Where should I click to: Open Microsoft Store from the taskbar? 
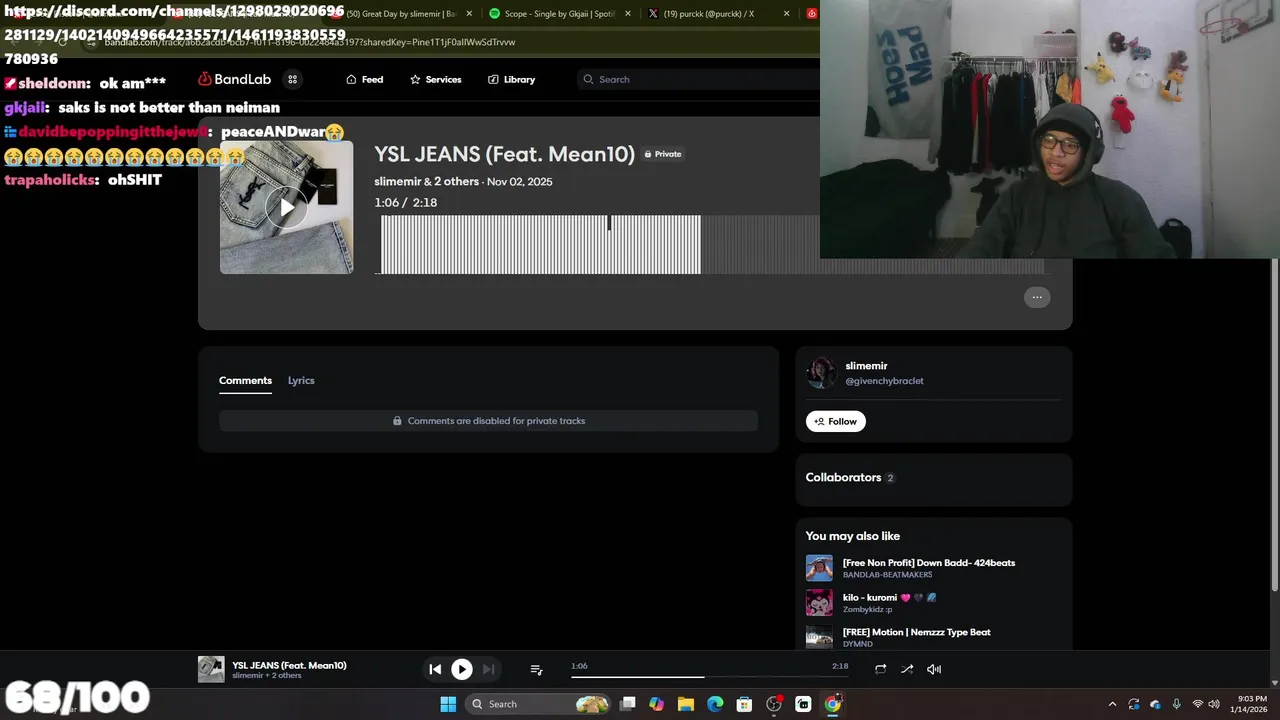[744, 704]
